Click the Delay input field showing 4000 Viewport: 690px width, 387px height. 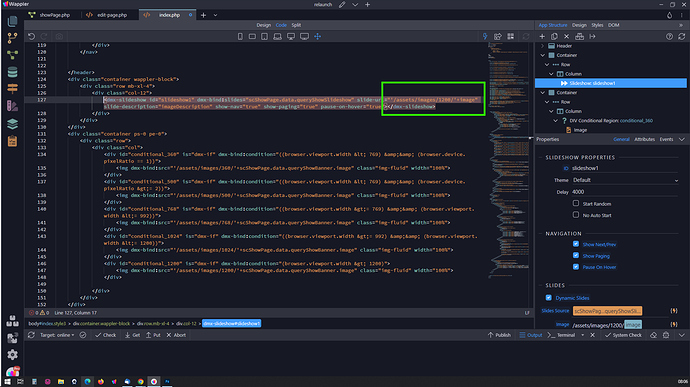(625, 192)
